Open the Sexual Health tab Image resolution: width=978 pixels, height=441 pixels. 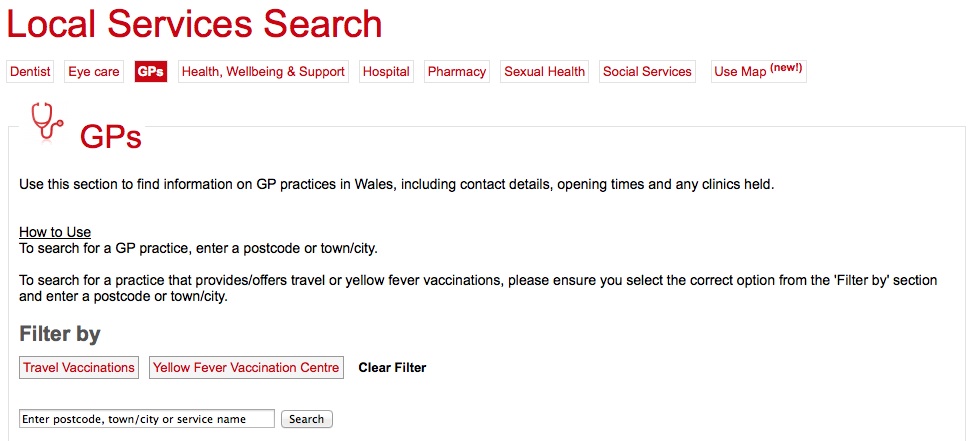545,72
